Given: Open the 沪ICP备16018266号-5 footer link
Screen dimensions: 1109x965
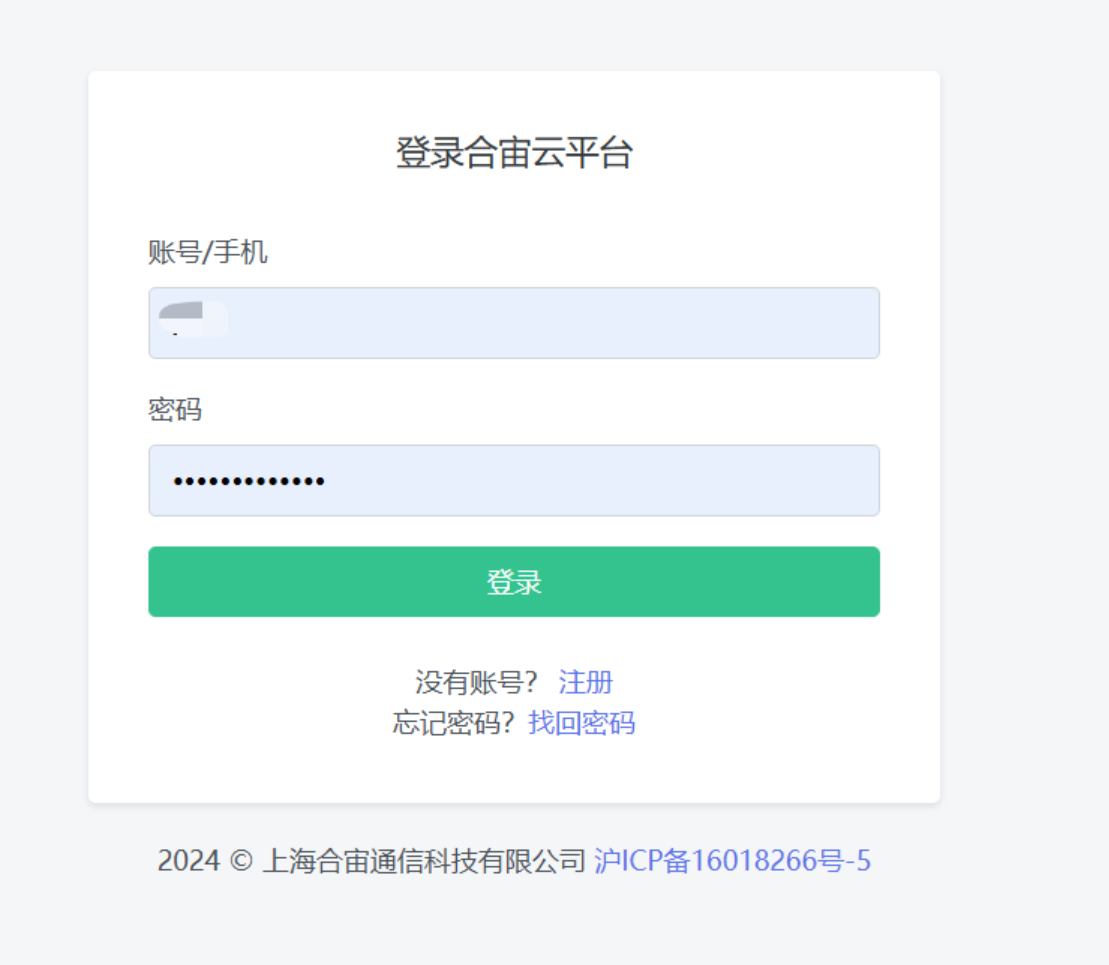Looking at the screenshot, I should coord(732,861).
